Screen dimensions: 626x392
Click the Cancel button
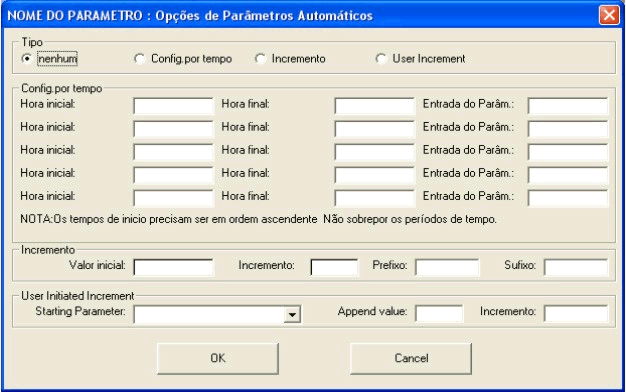tap(411, 358)
